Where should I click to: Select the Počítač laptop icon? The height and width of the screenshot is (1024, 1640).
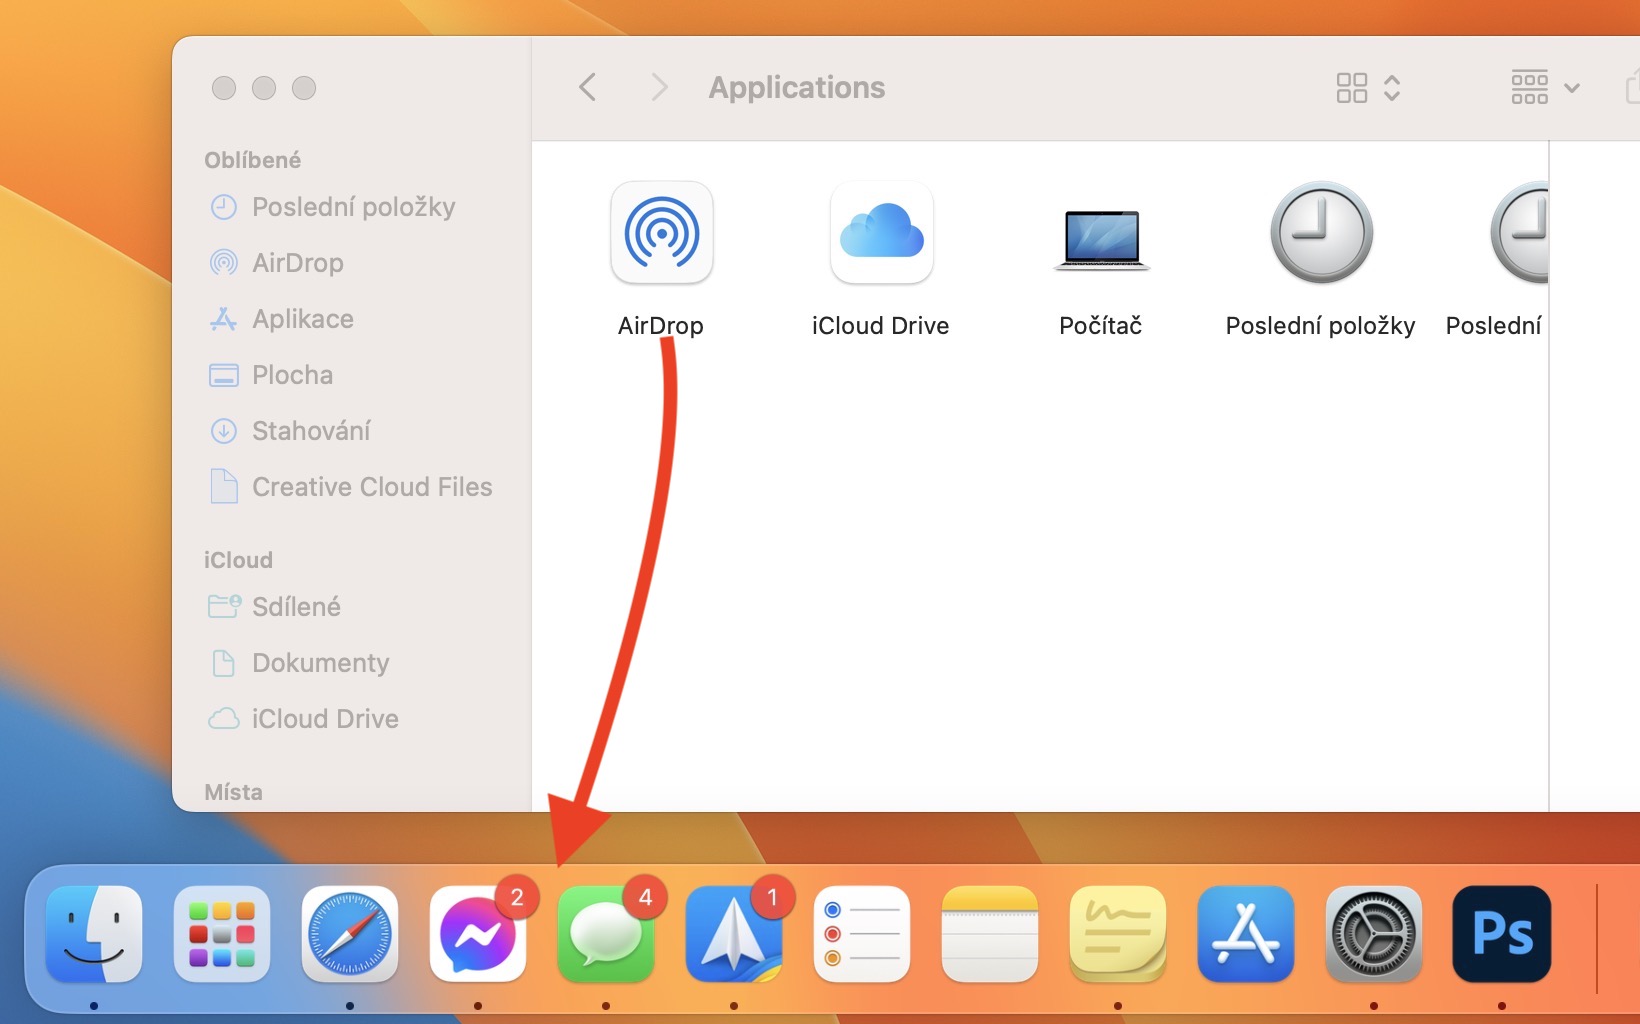tap(1101, 239)
